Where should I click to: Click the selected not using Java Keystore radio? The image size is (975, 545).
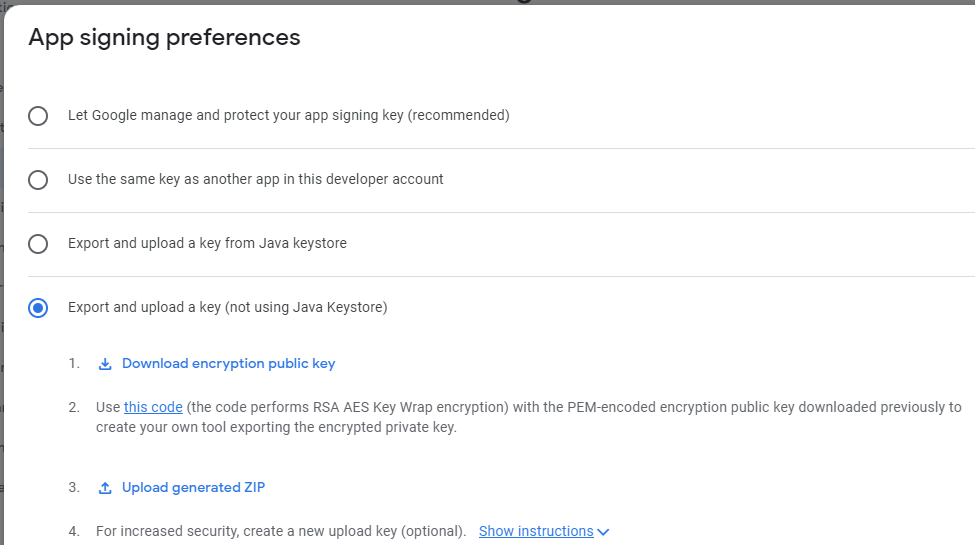[38, 308]
